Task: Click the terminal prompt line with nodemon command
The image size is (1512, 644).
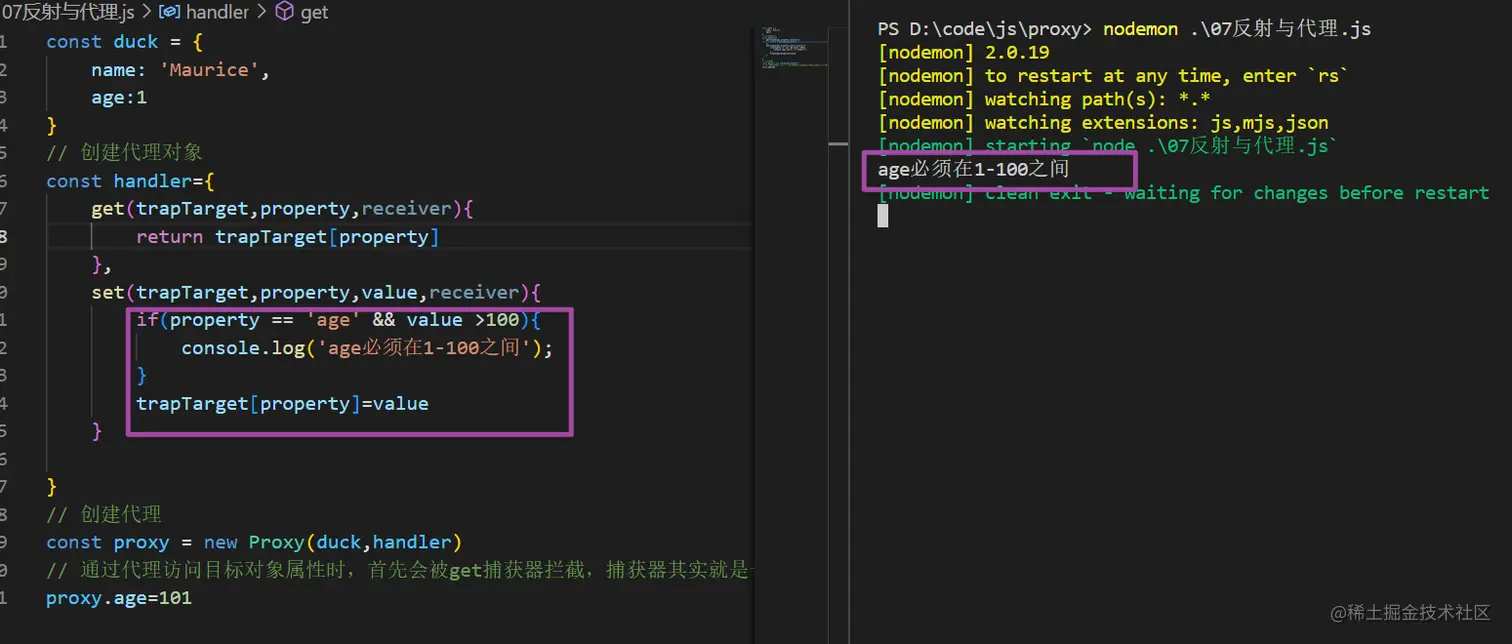Action: click(1124, 29)
